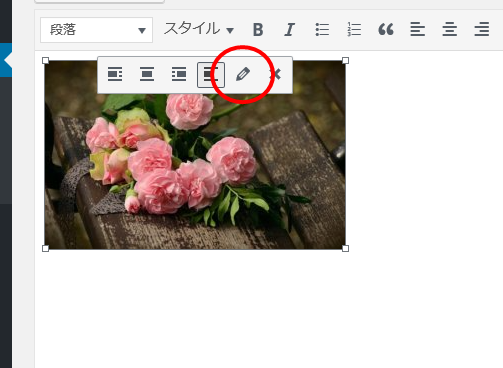Apply blockquote formatting
The height and width of the screenshot is (368, 503).
click(386, 30)
